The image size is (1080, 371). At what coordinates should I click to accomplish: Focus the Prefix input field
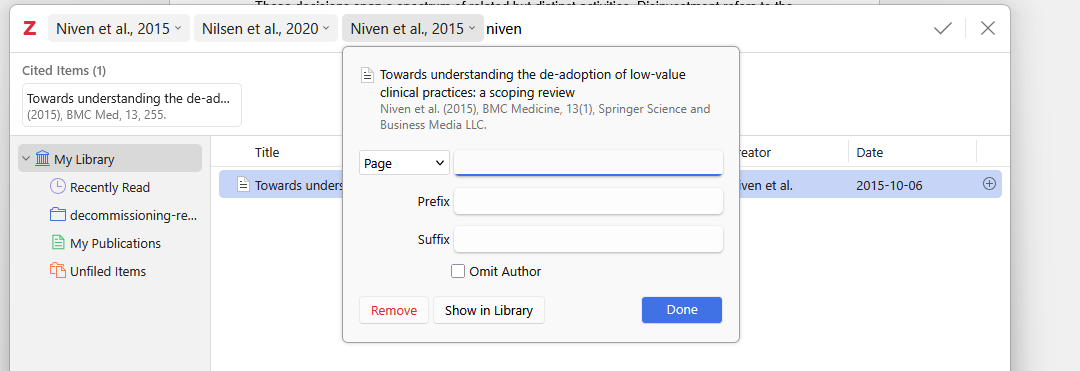point(588,202)
